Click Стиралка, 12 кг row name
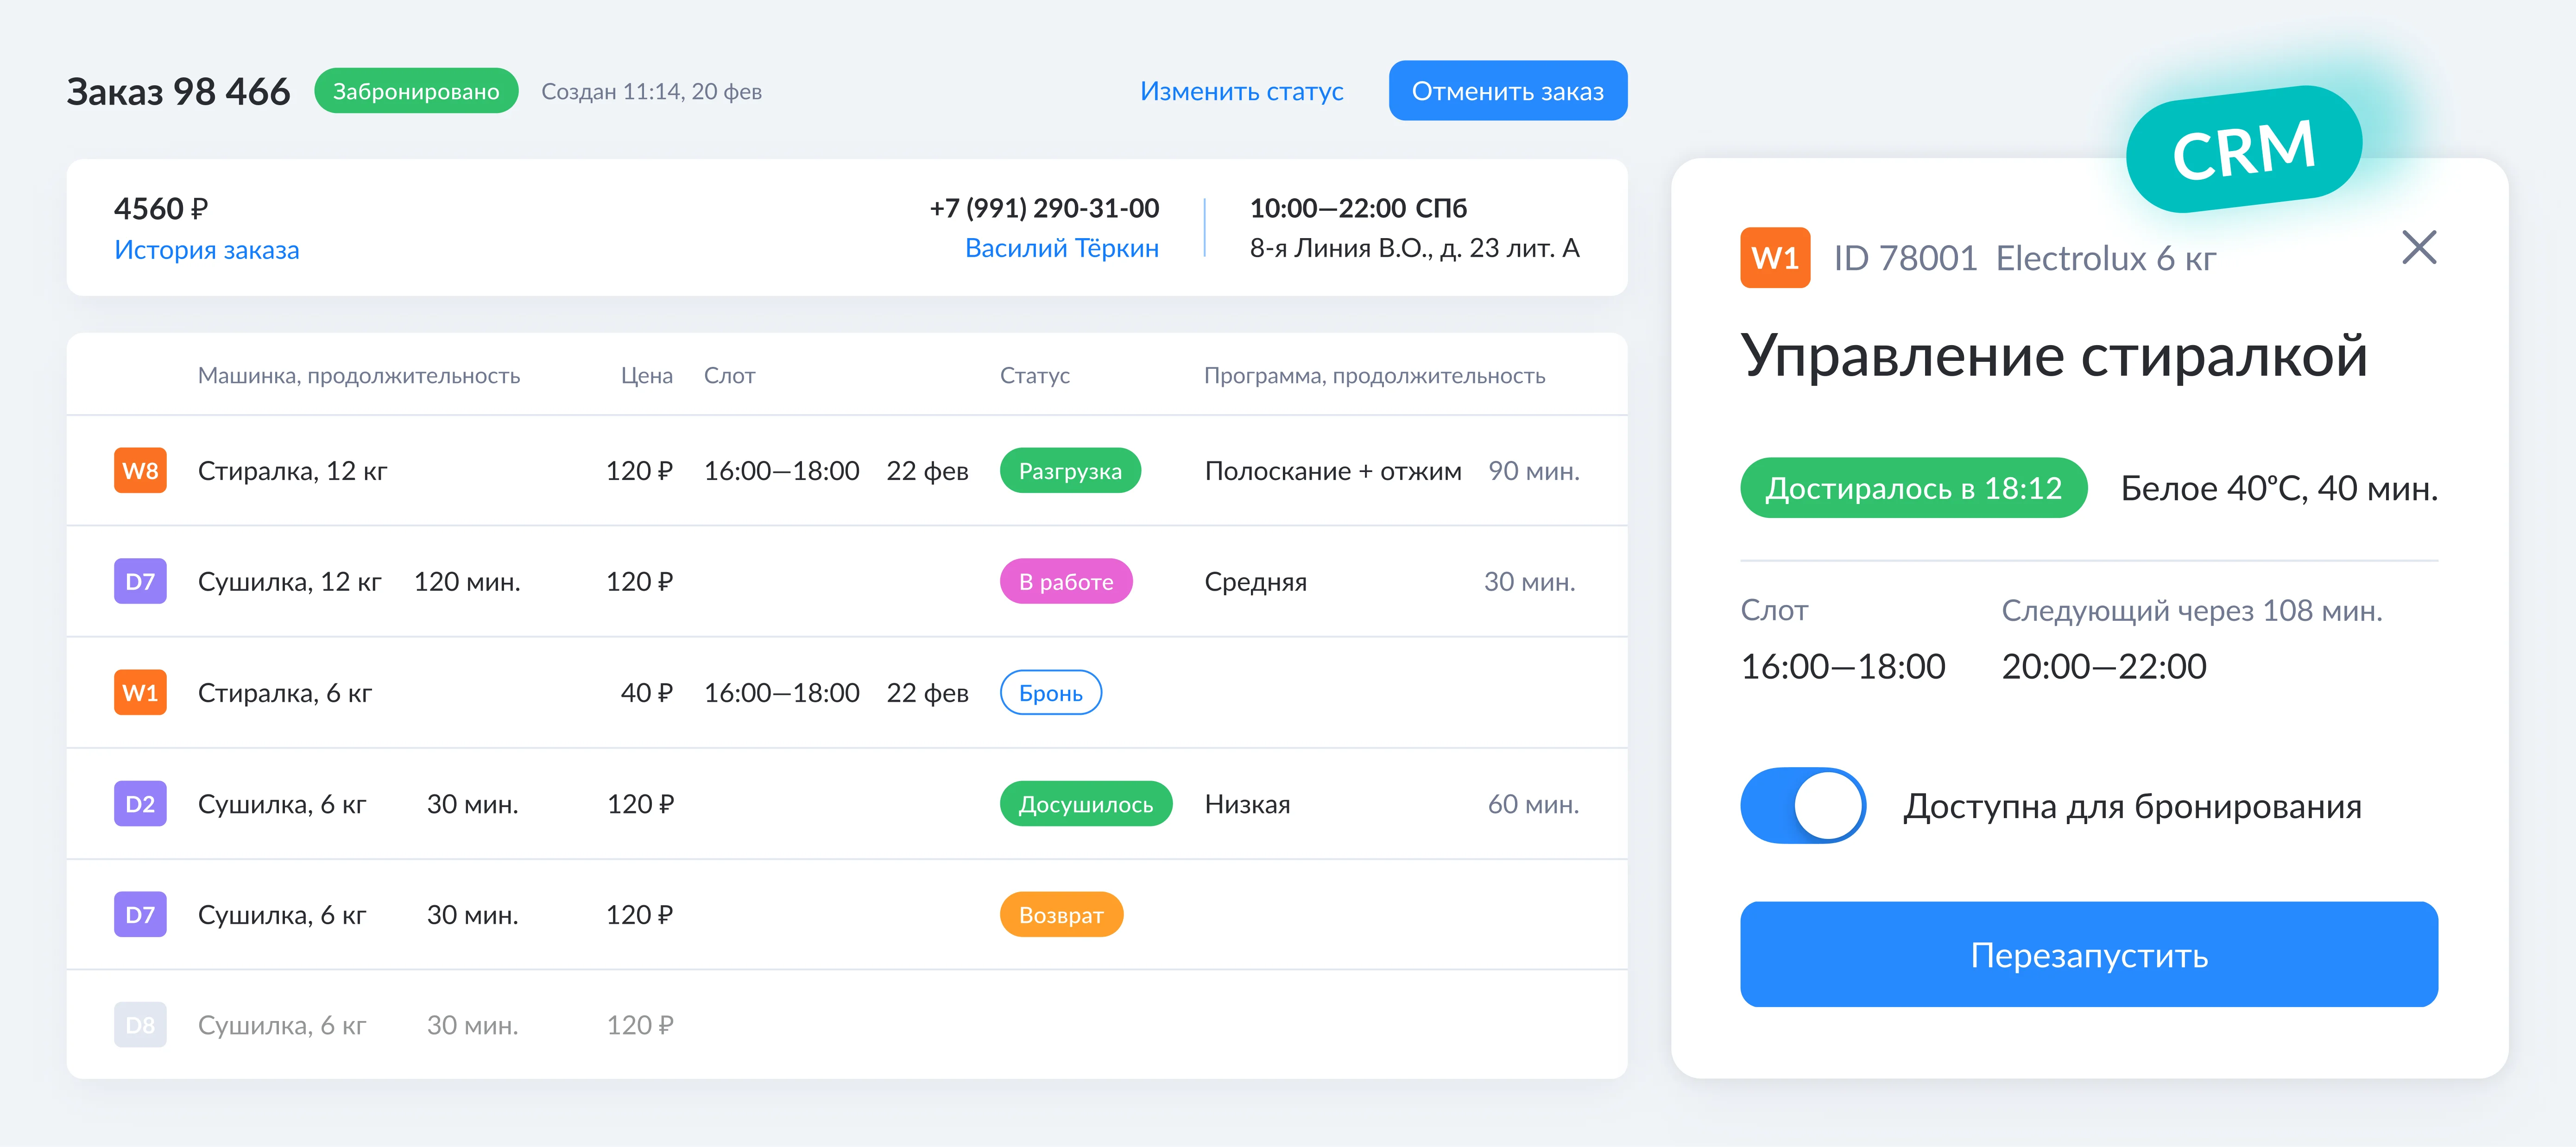Image resolution: width=2576 pixels, height=1147 pixels. coord(292,471)
